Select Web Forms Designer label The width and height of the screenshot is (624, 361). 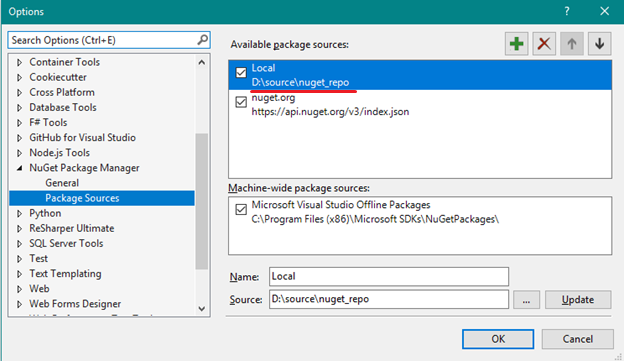tap(75, 304)
